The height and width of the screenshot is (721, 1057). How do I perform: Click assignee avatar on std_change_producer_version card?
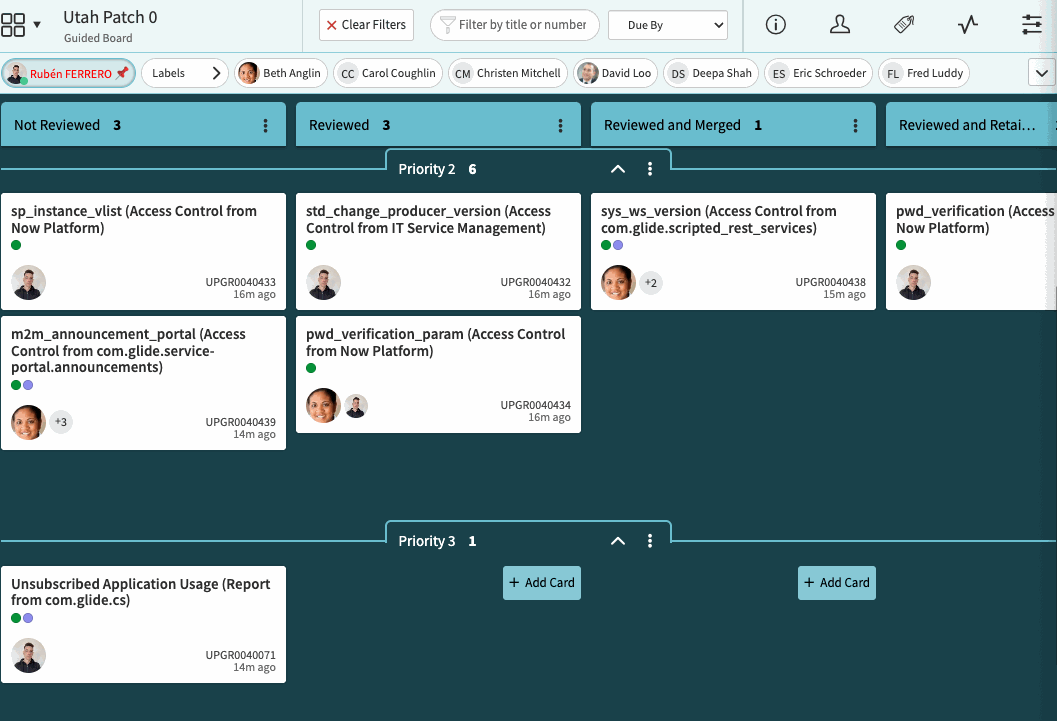[324, 282]
